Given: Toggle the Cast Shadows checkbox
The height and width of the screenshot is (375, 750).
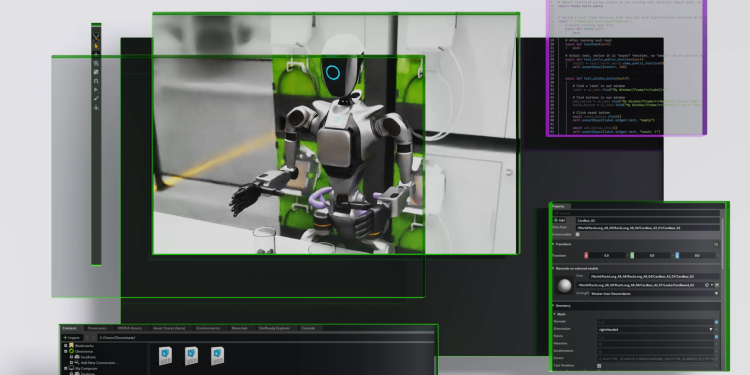Looking at the screenshot, I should click(x=599, y=366).
